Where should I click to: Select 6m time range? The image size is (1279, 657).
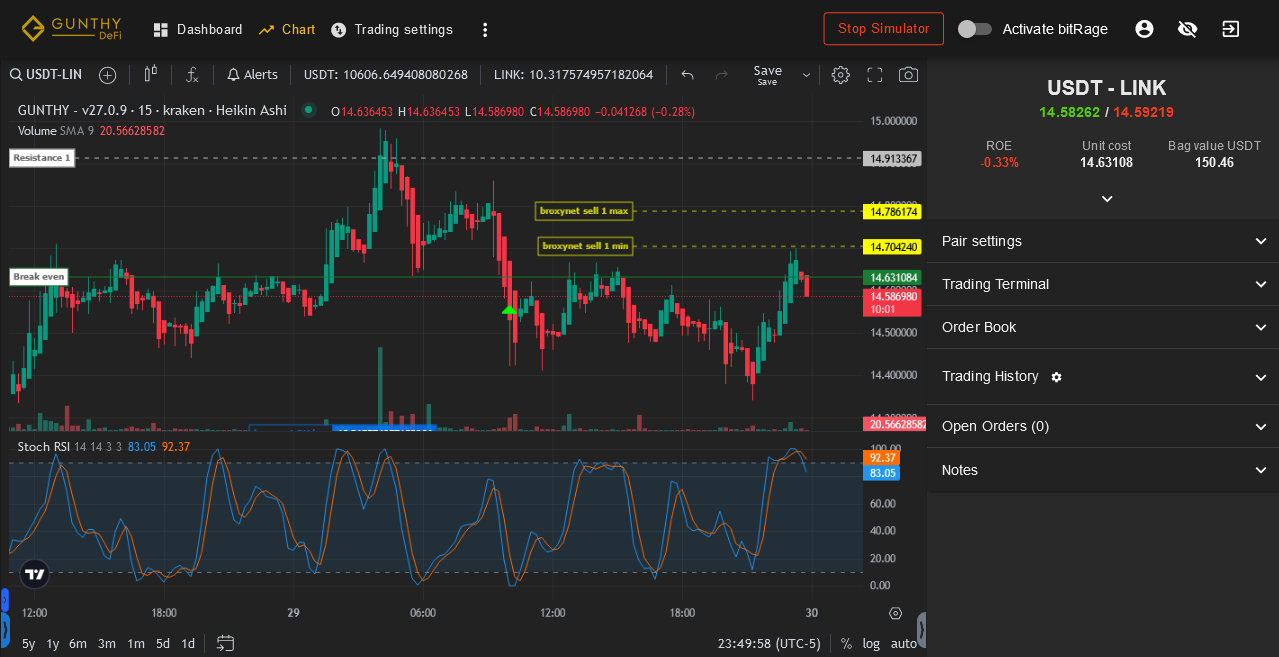[78, 643]
